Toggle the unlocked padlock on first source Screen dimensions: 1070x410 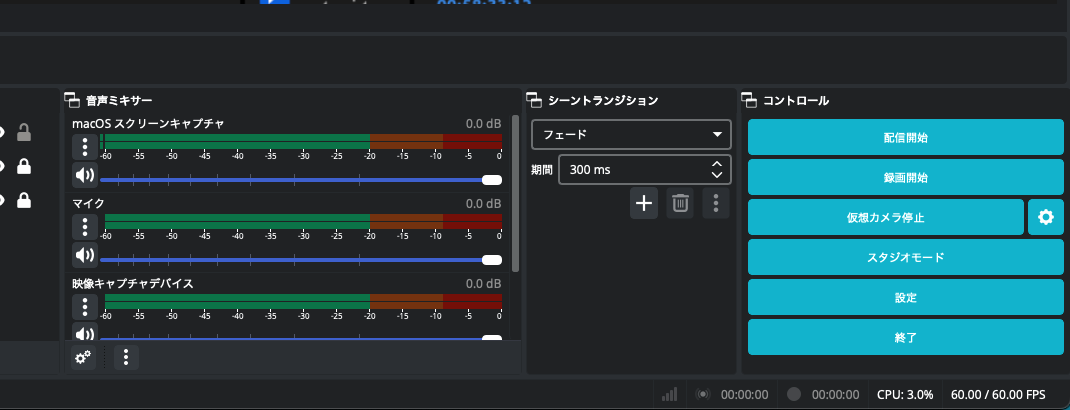24,132
